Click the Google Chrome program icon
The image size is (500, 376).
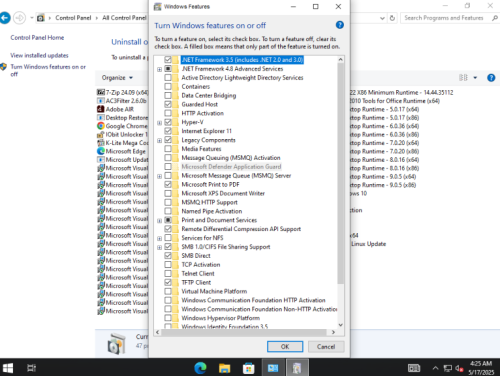point(100,126)
